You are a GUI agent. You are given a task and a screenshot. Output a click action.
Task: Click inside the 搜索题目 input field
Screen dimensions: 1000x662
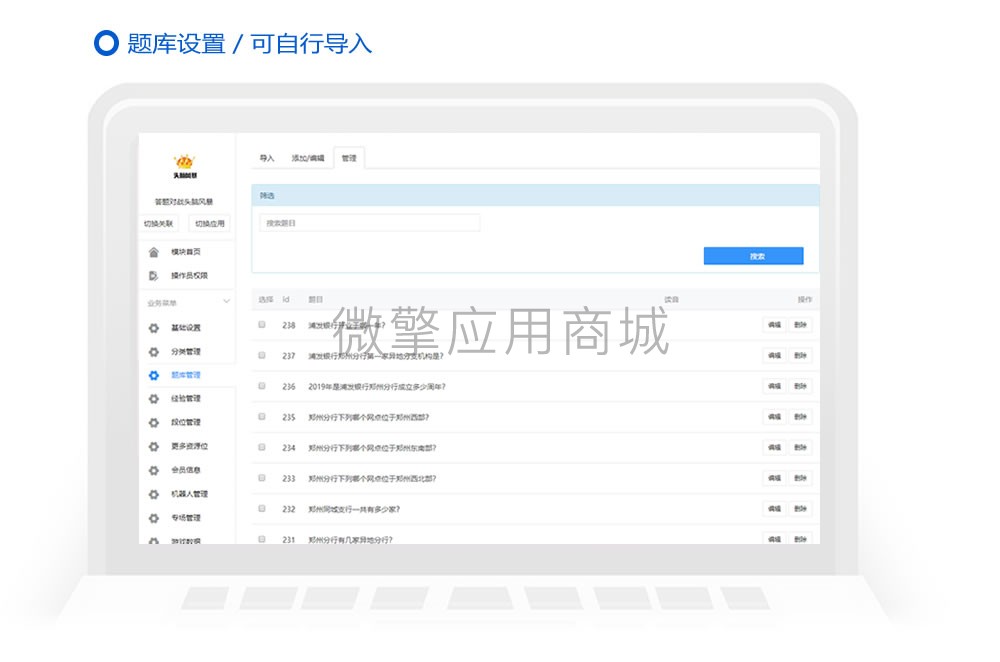[x=370, y=221]
